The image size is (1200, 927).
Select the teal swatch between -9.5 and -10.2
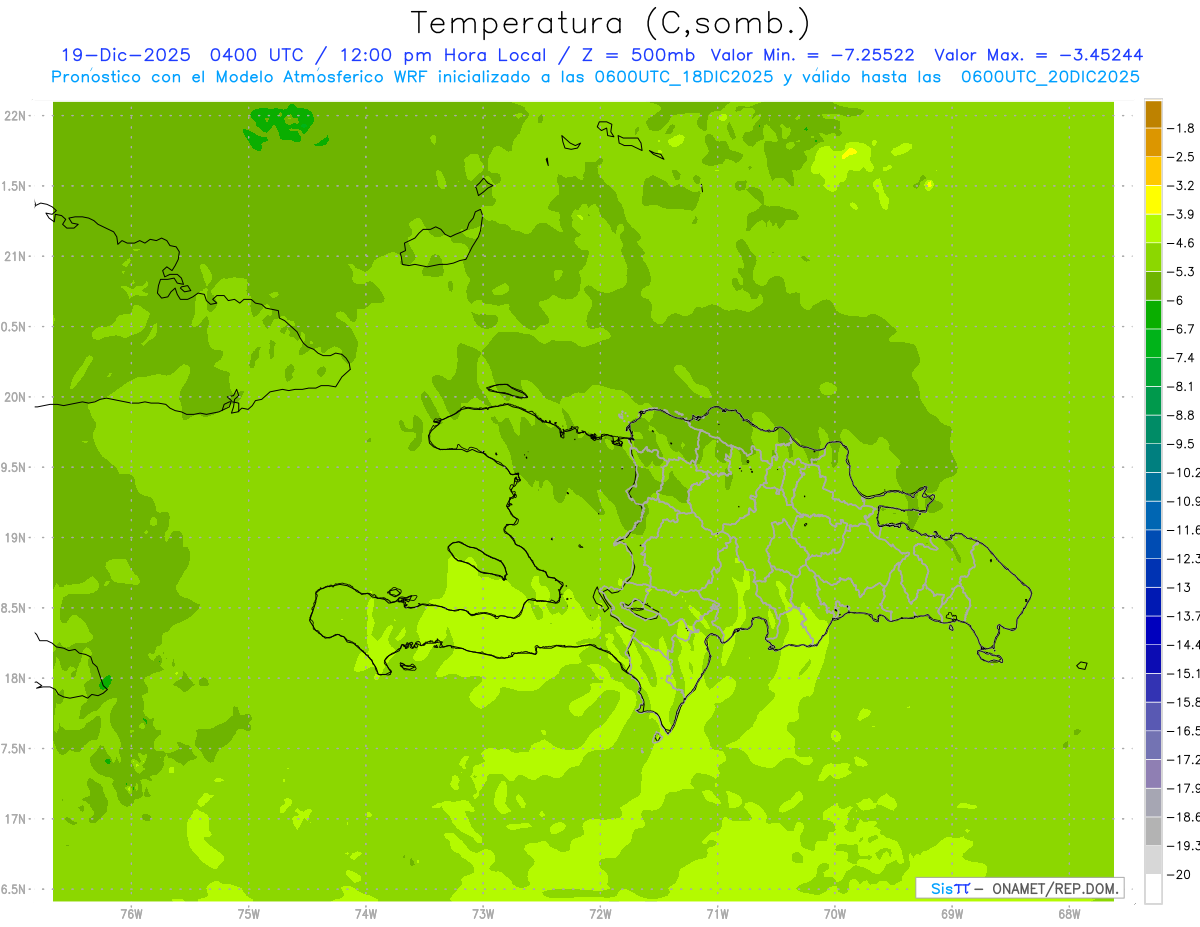coord(1153,458)
